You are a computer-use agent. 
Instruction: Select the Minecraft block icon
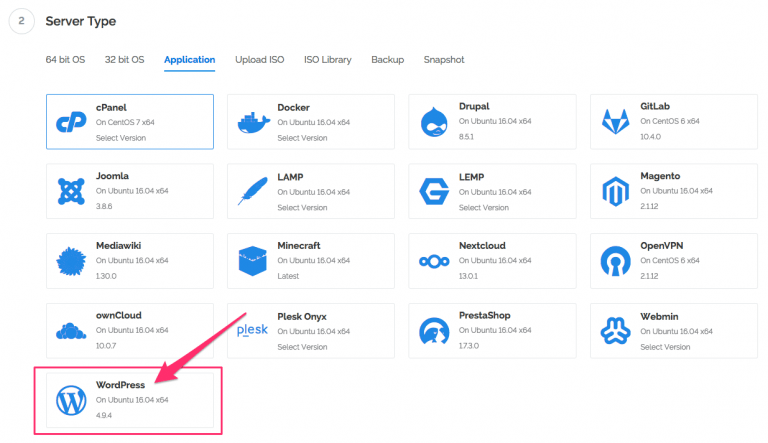[253, 261]
